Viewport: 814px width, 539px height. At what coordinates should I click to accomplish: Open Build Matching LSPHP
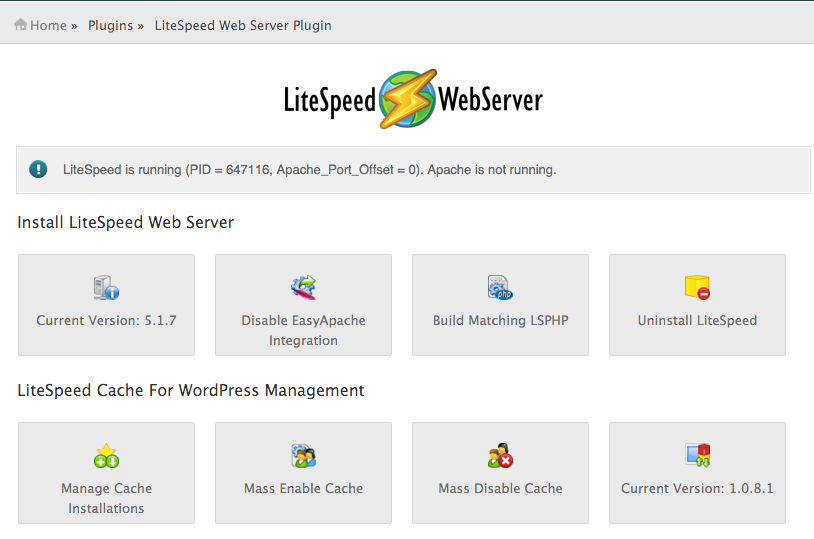500,305
